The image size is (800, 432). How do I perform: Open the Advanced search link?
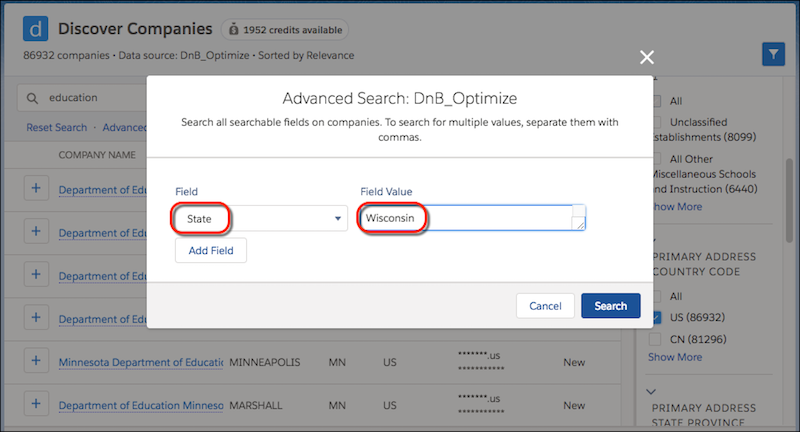click(124, 128)
